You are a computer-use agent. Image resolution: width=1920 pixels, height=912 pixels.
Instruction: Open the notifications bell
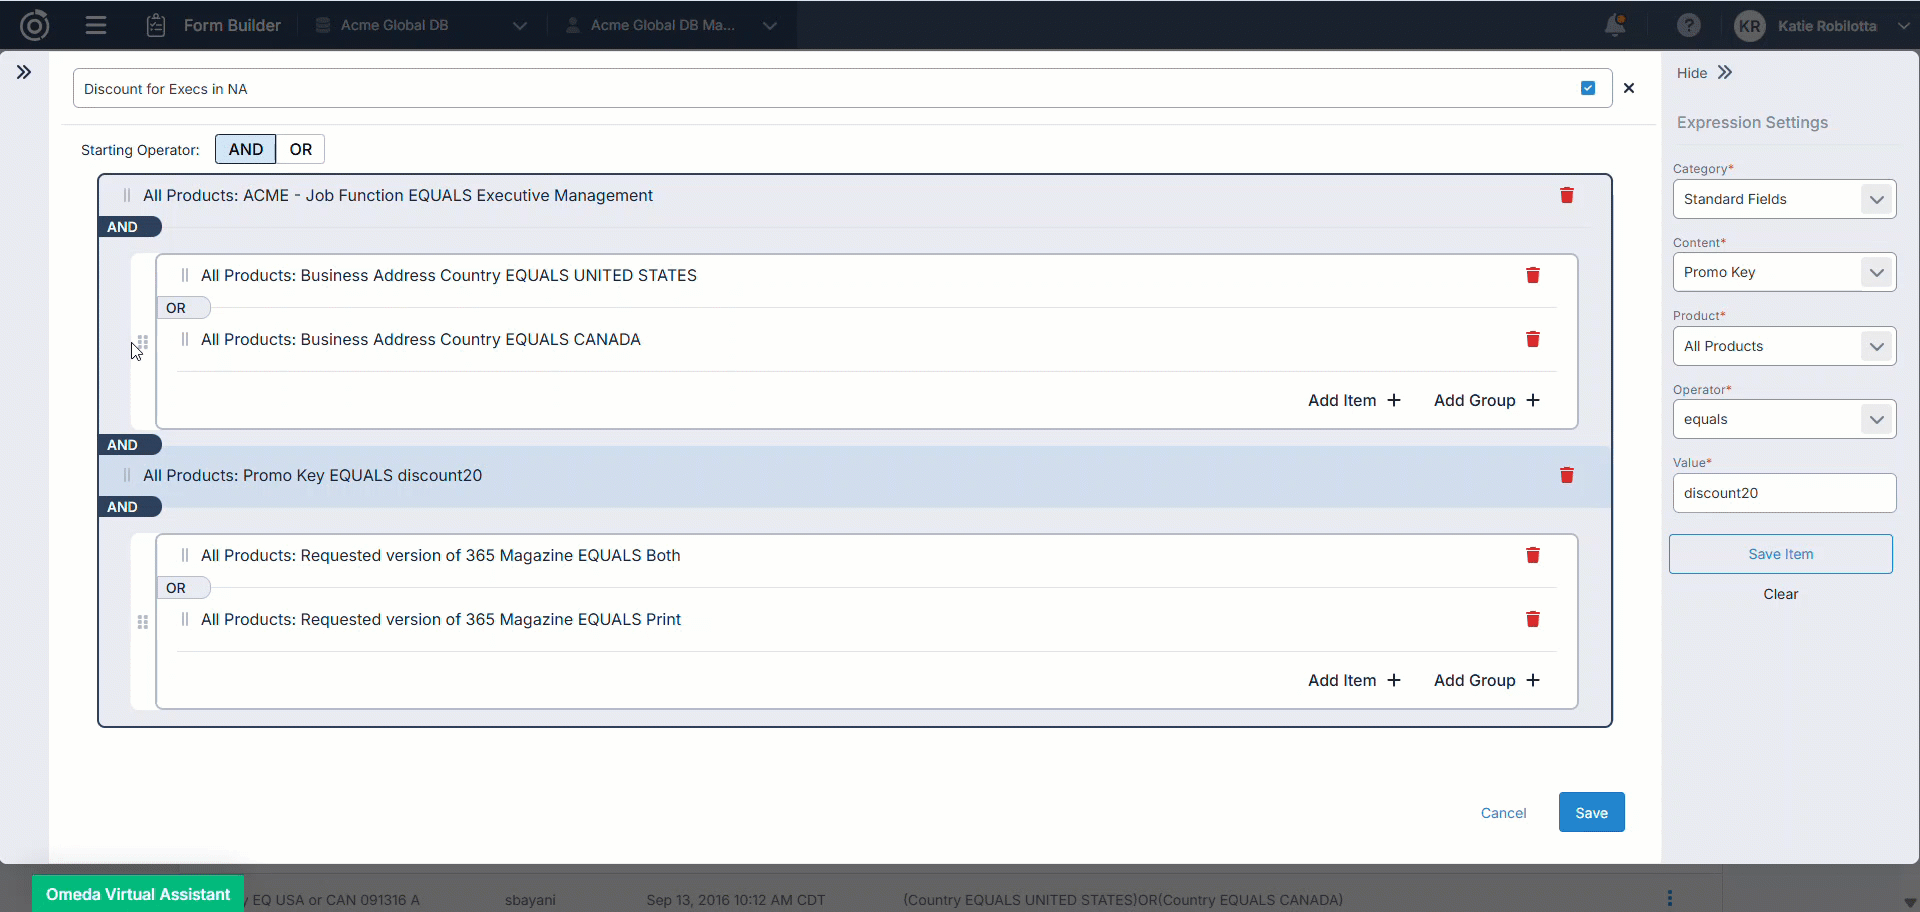pyautogui.click(x=1614, y=25)
